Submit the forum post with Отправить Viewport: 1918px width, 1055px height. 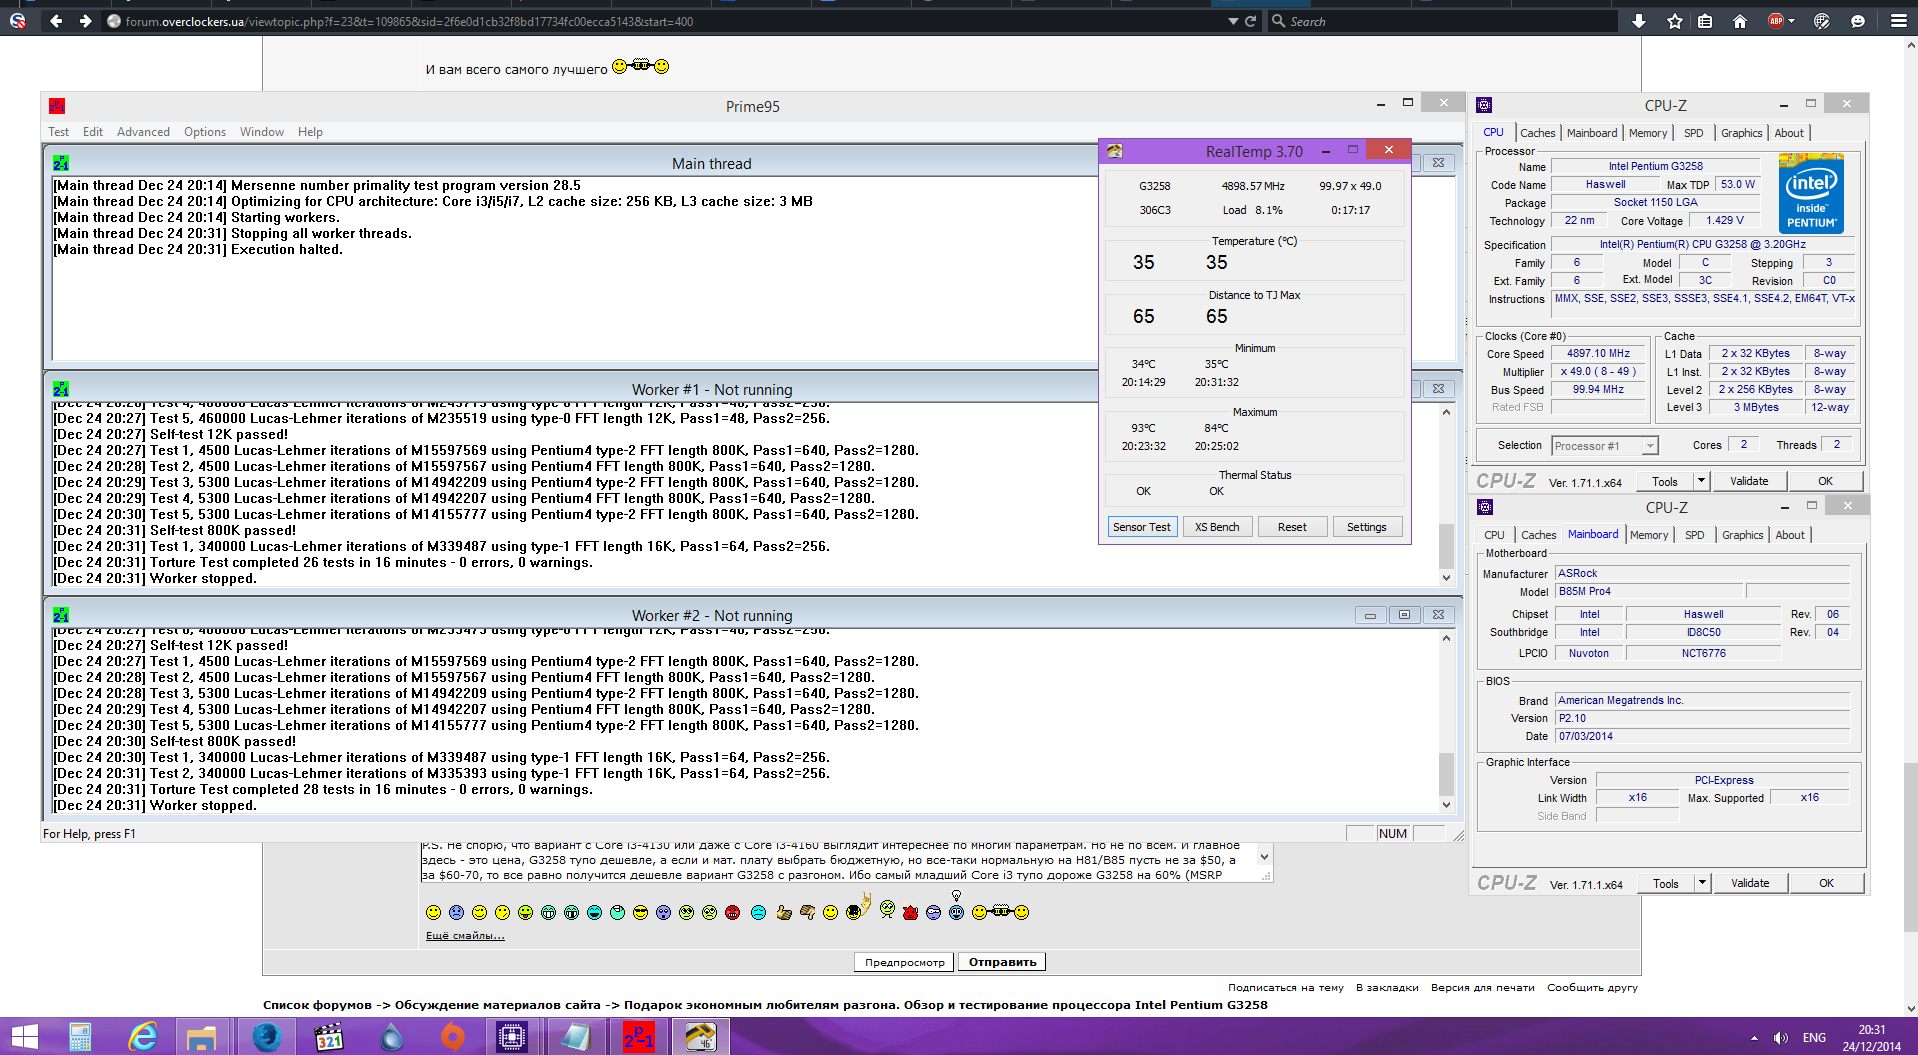click(1002, 962)
